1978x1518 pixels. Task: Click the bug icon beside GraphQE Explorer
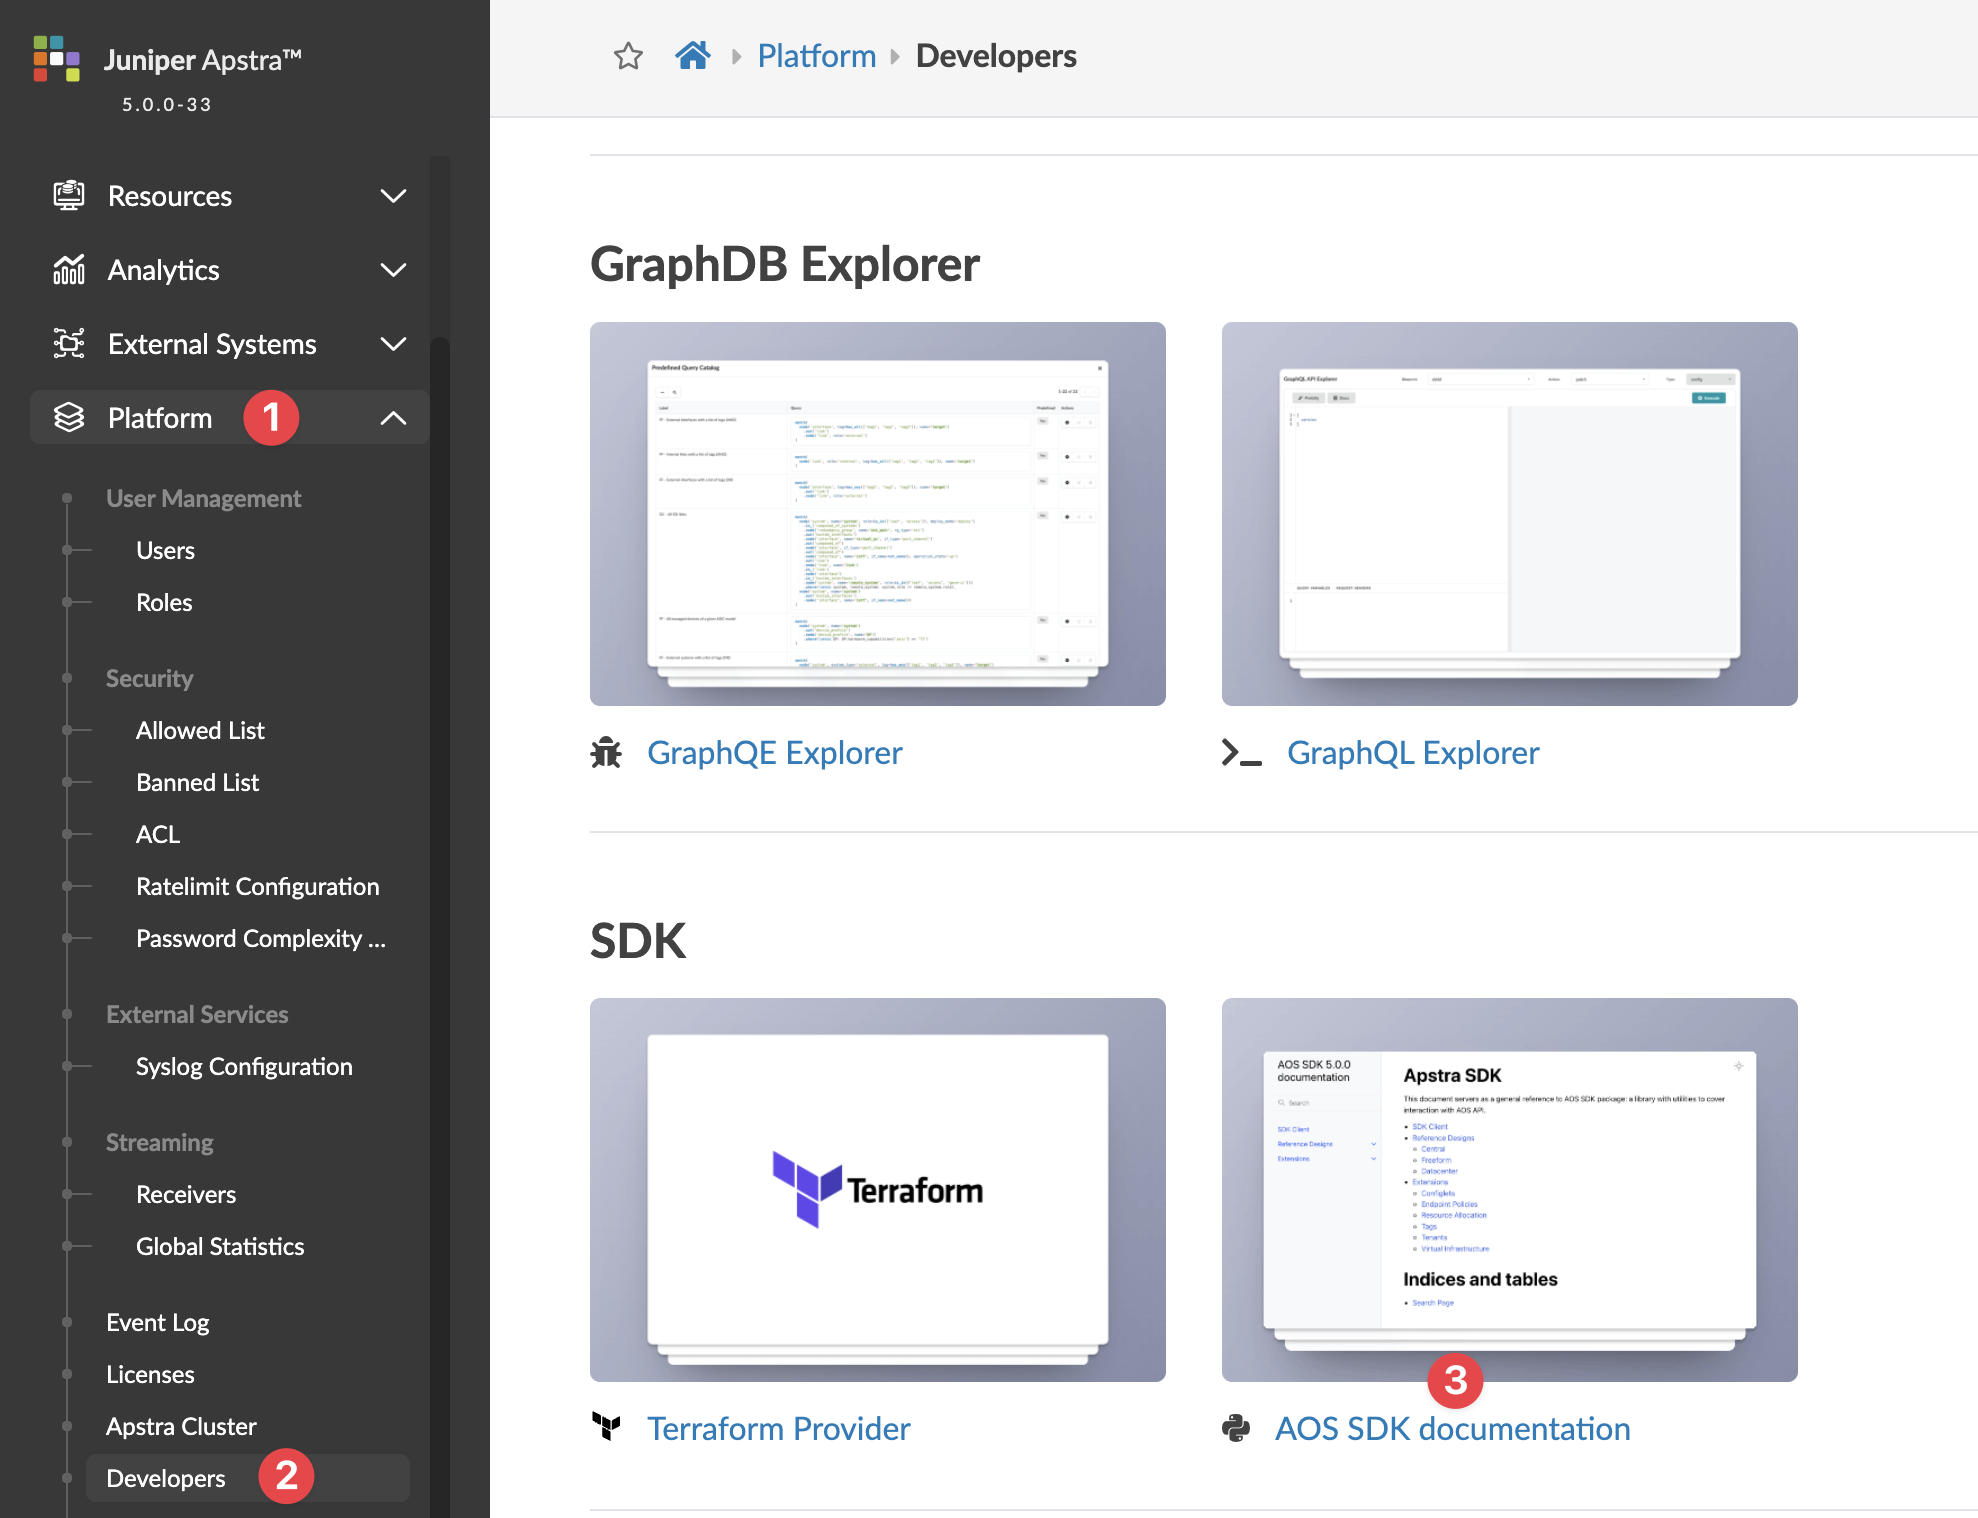(606, 753)
